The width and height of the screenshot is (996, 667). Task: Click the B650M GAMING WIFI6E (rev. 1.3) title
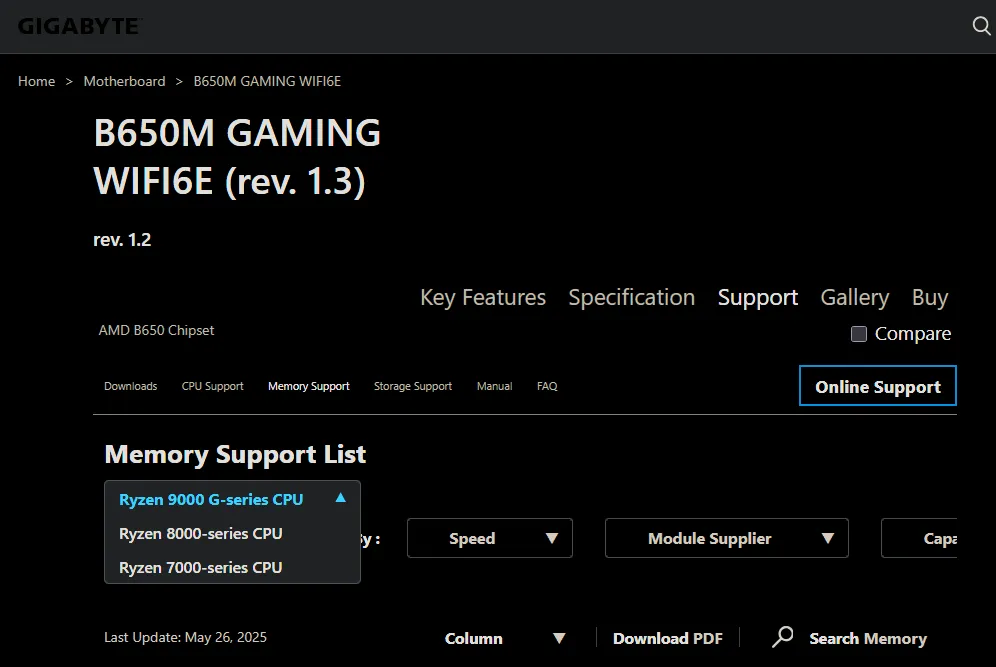[237, 157]
